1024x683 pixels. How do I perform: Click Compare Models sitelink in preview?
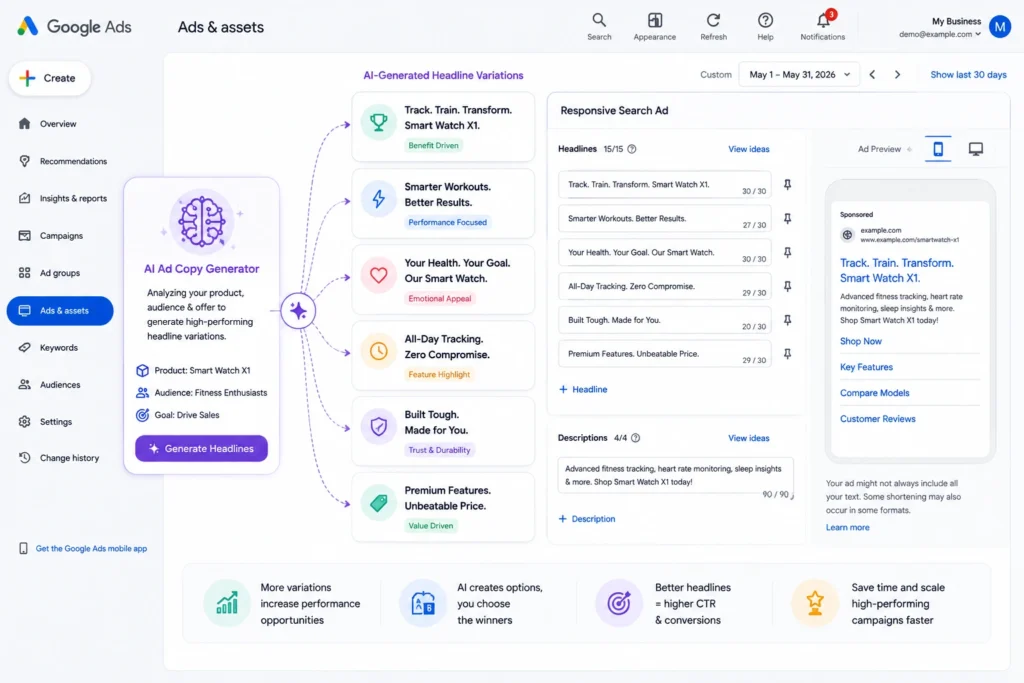pos(874,393)
